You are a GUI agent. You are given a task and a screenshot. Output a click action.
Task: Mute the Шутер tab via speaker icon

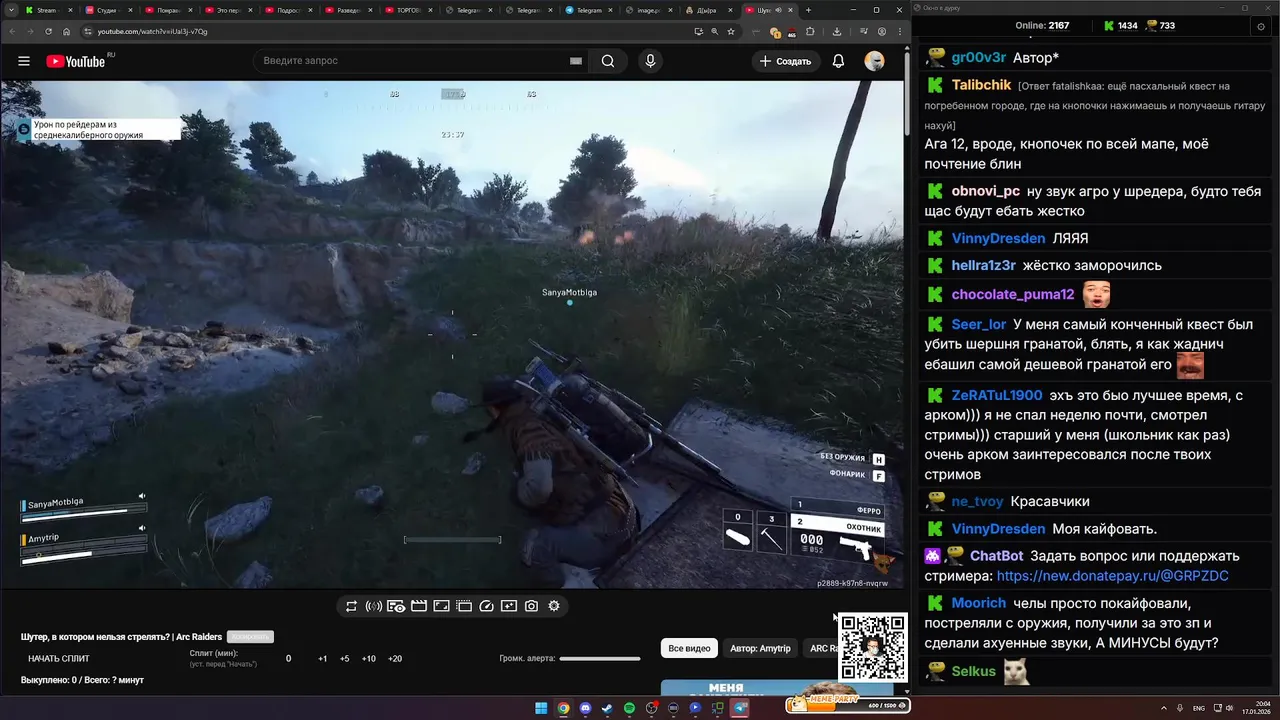click(x=779, y=10)
